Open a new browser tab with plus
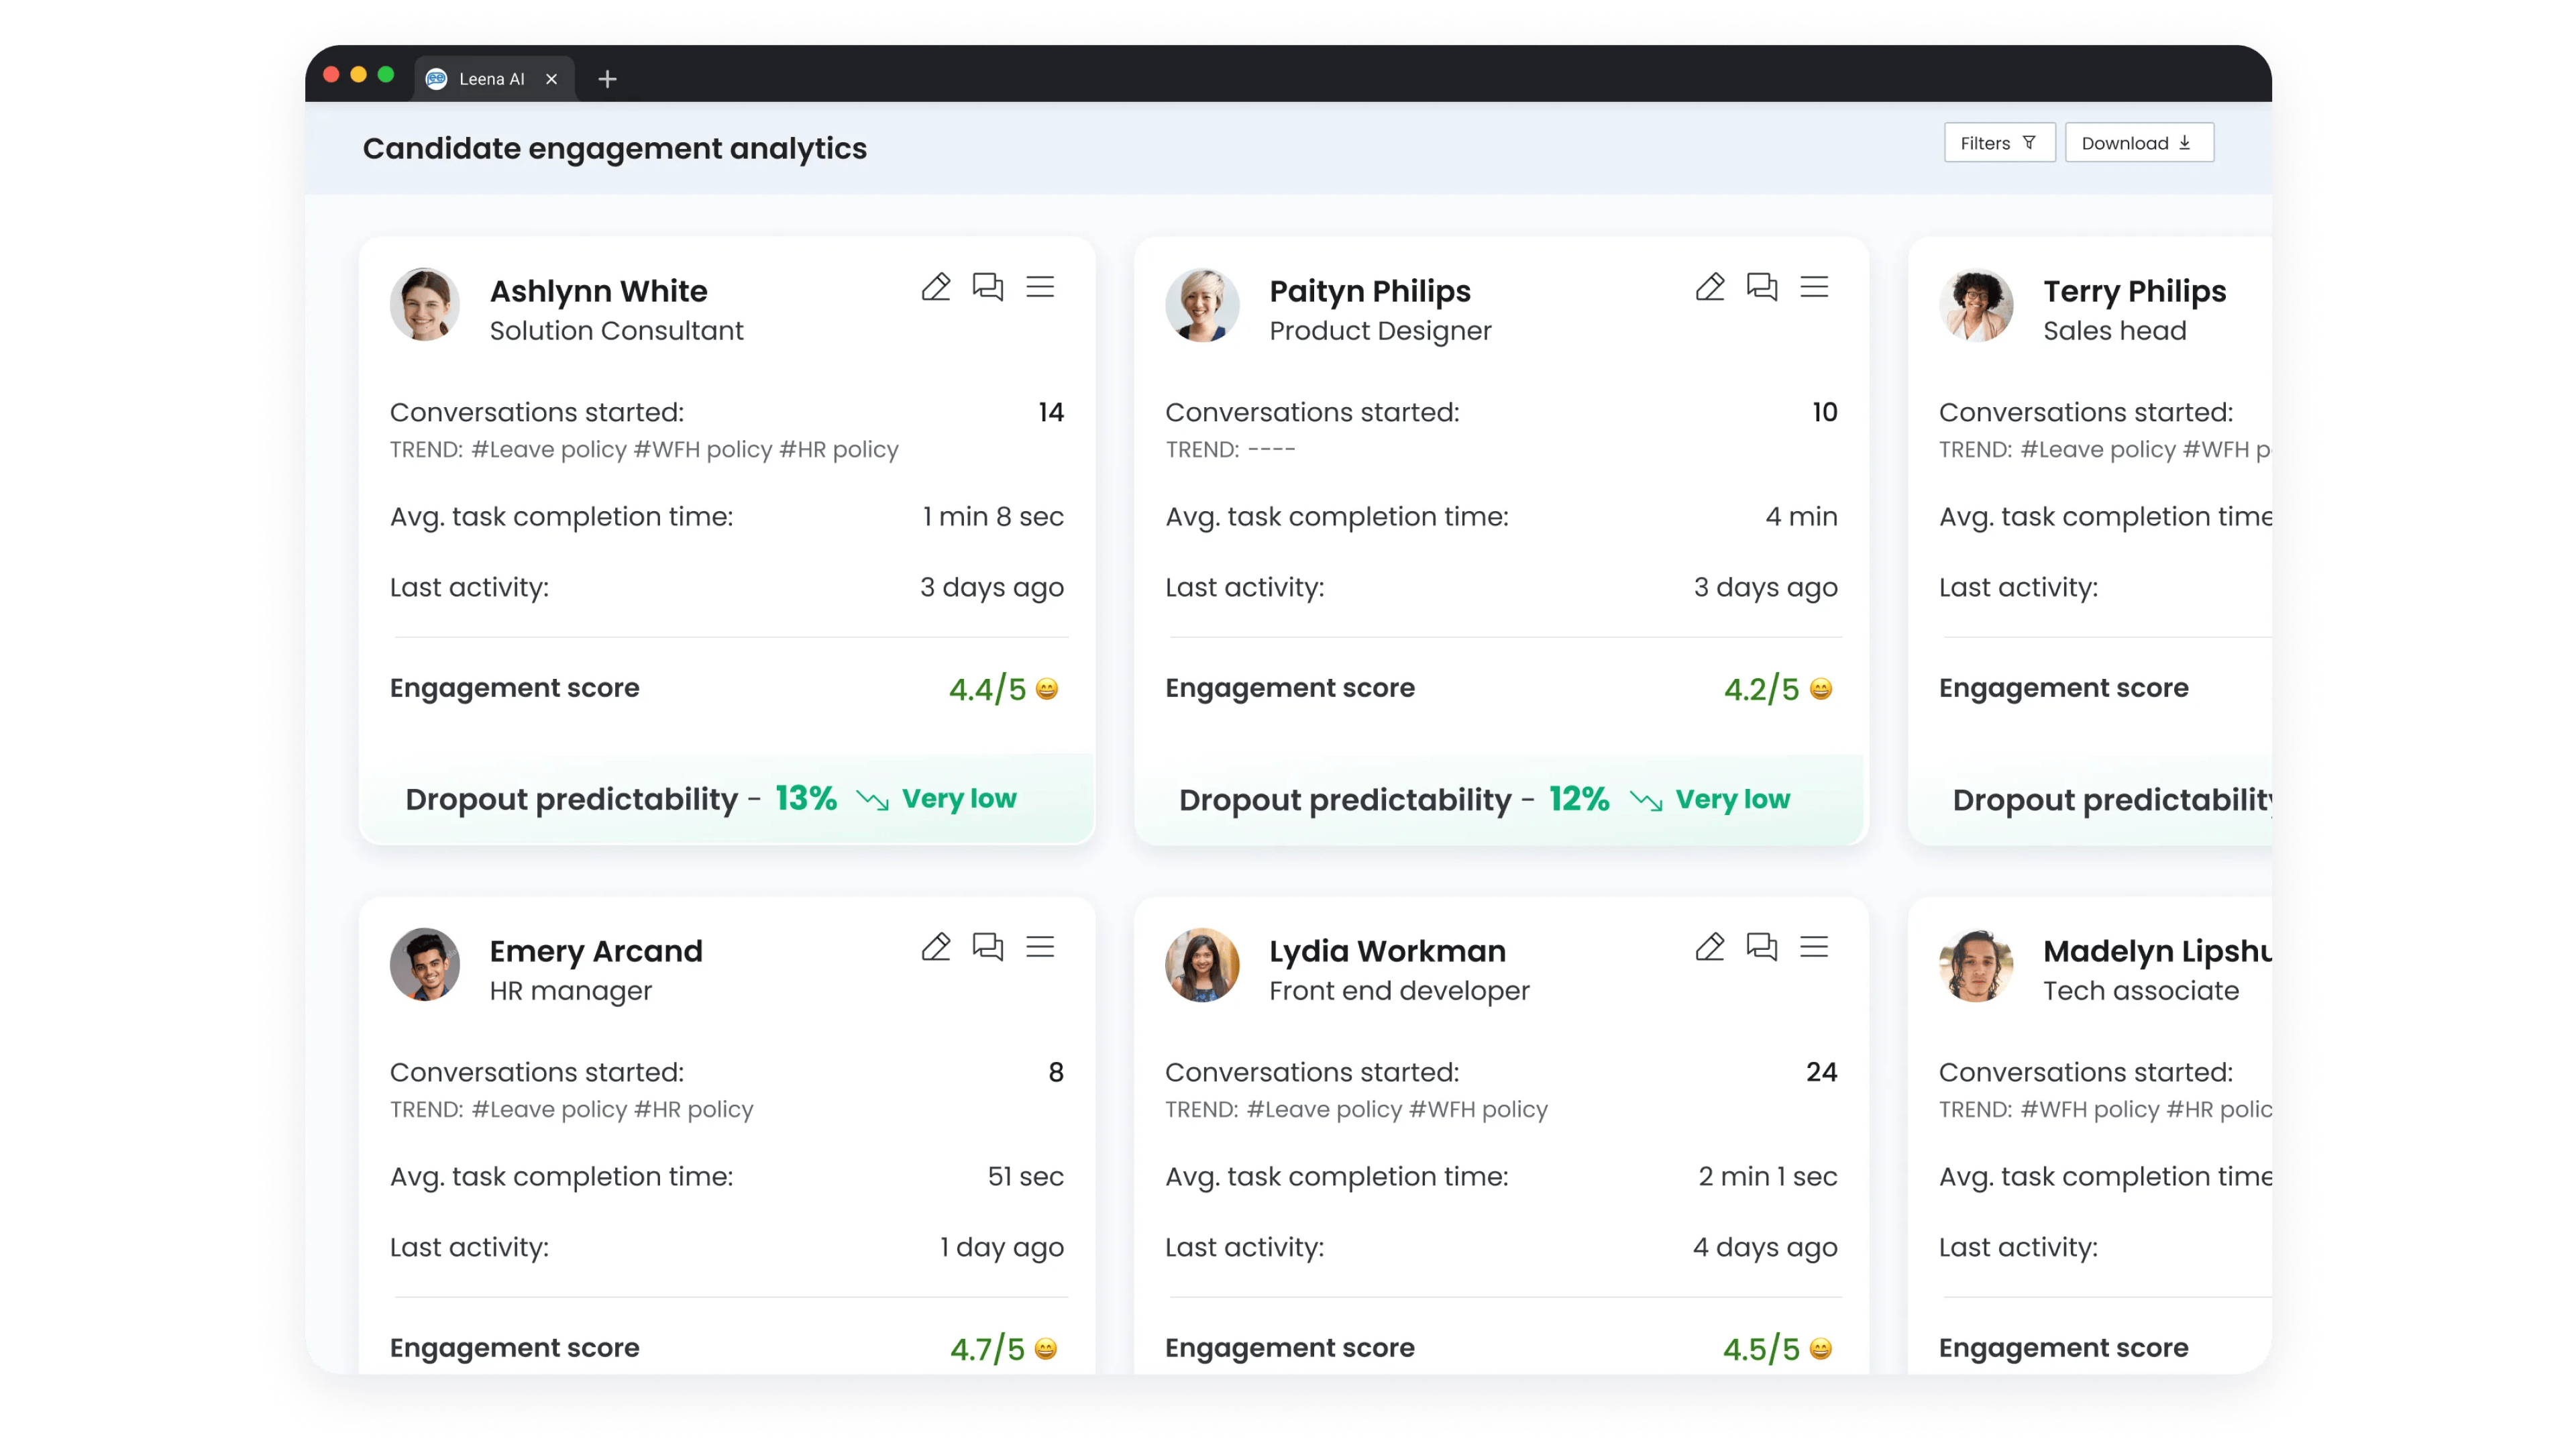 point(607,79)
